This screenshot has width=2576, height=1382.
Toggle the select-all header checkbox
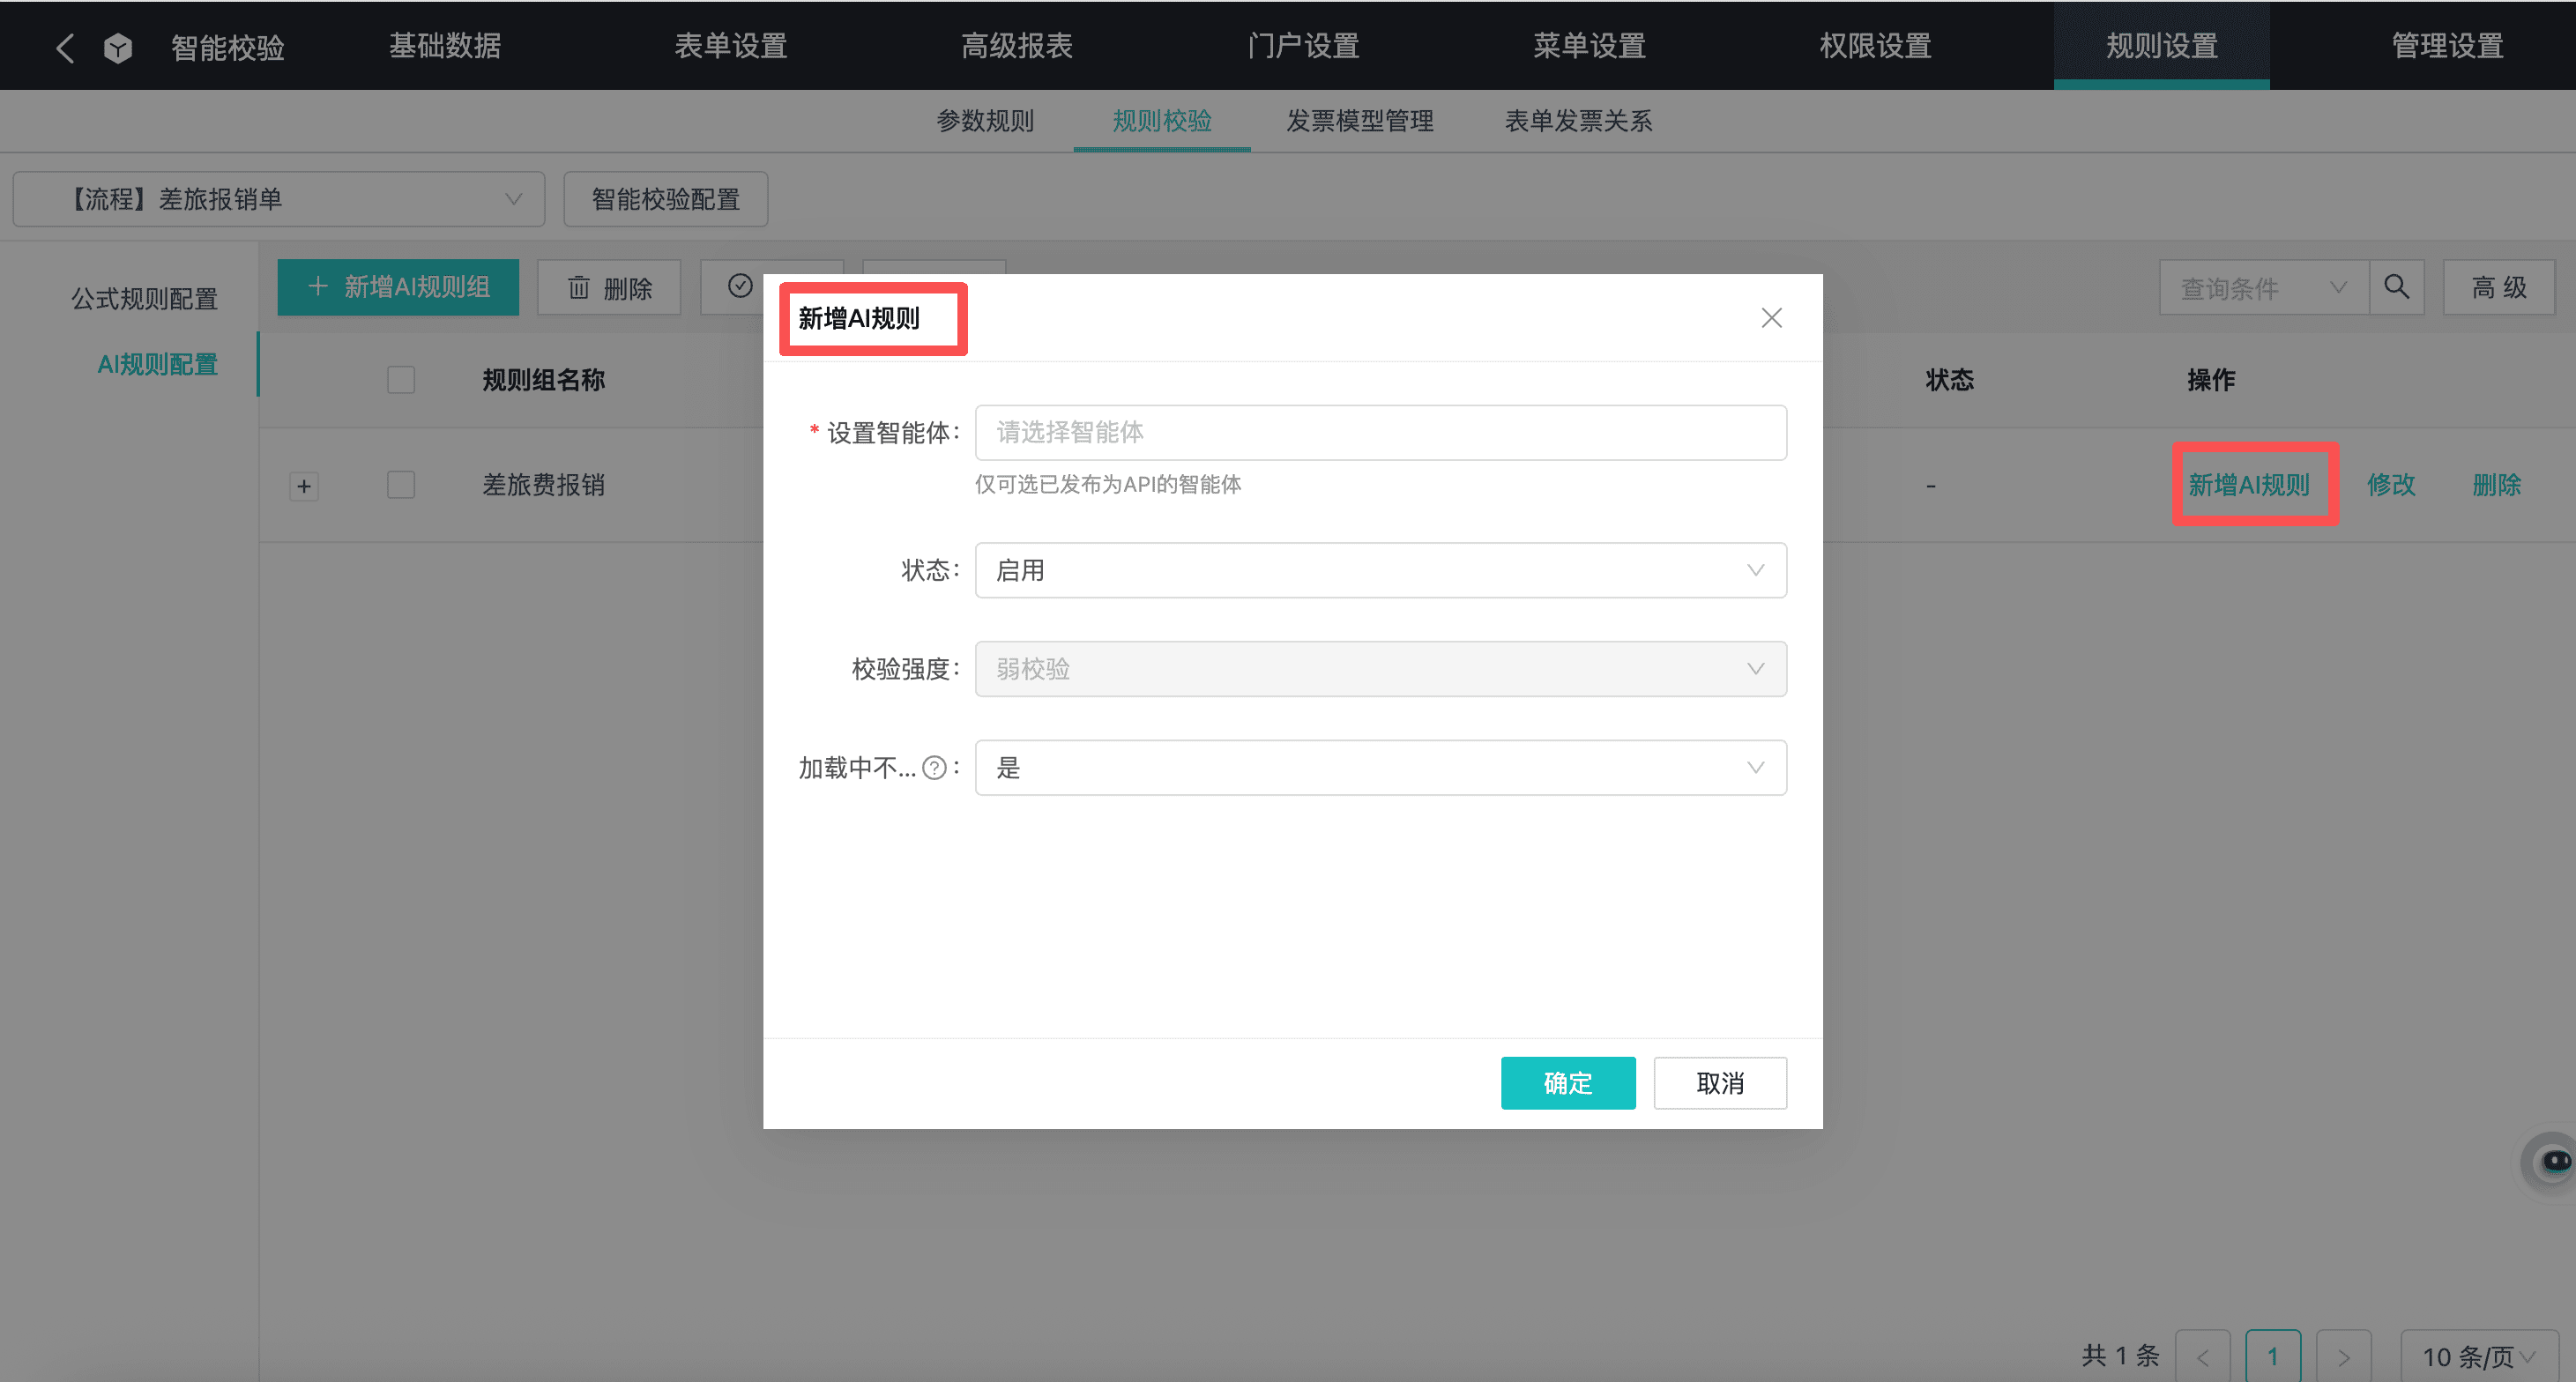pyautogui.click(x=401, y=380)
